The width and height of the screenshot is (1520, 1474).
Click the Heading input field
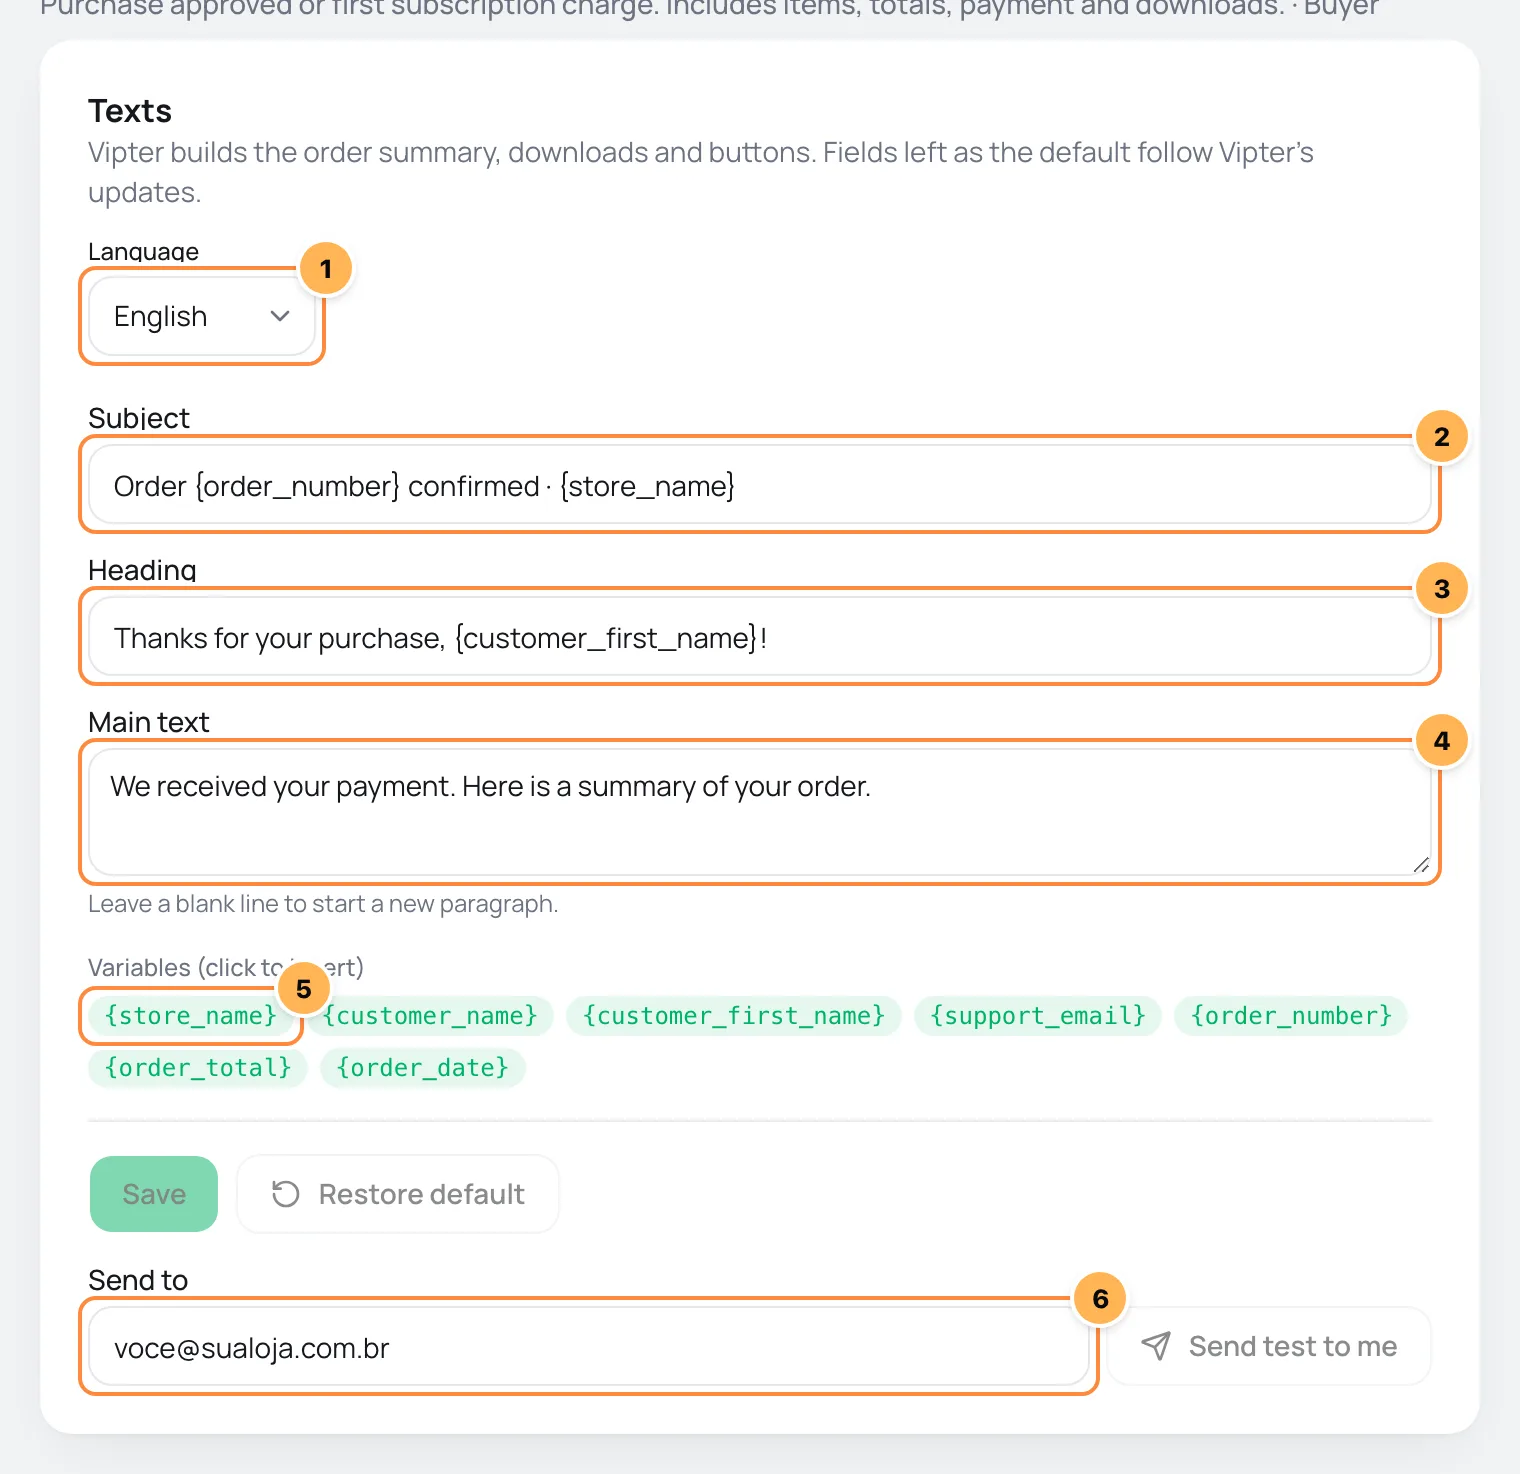point(760,637)
